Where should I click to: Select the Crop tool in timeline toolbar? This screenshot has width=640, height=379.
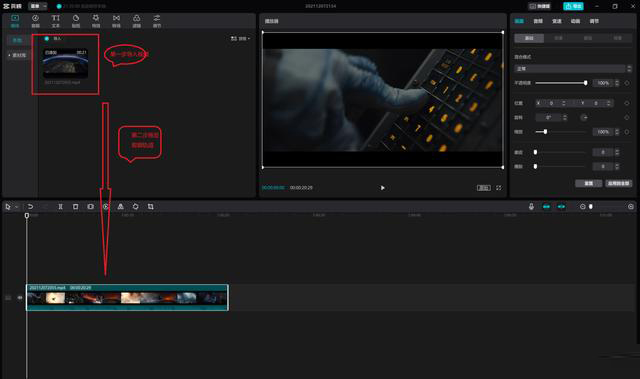(x=151, y=207)
